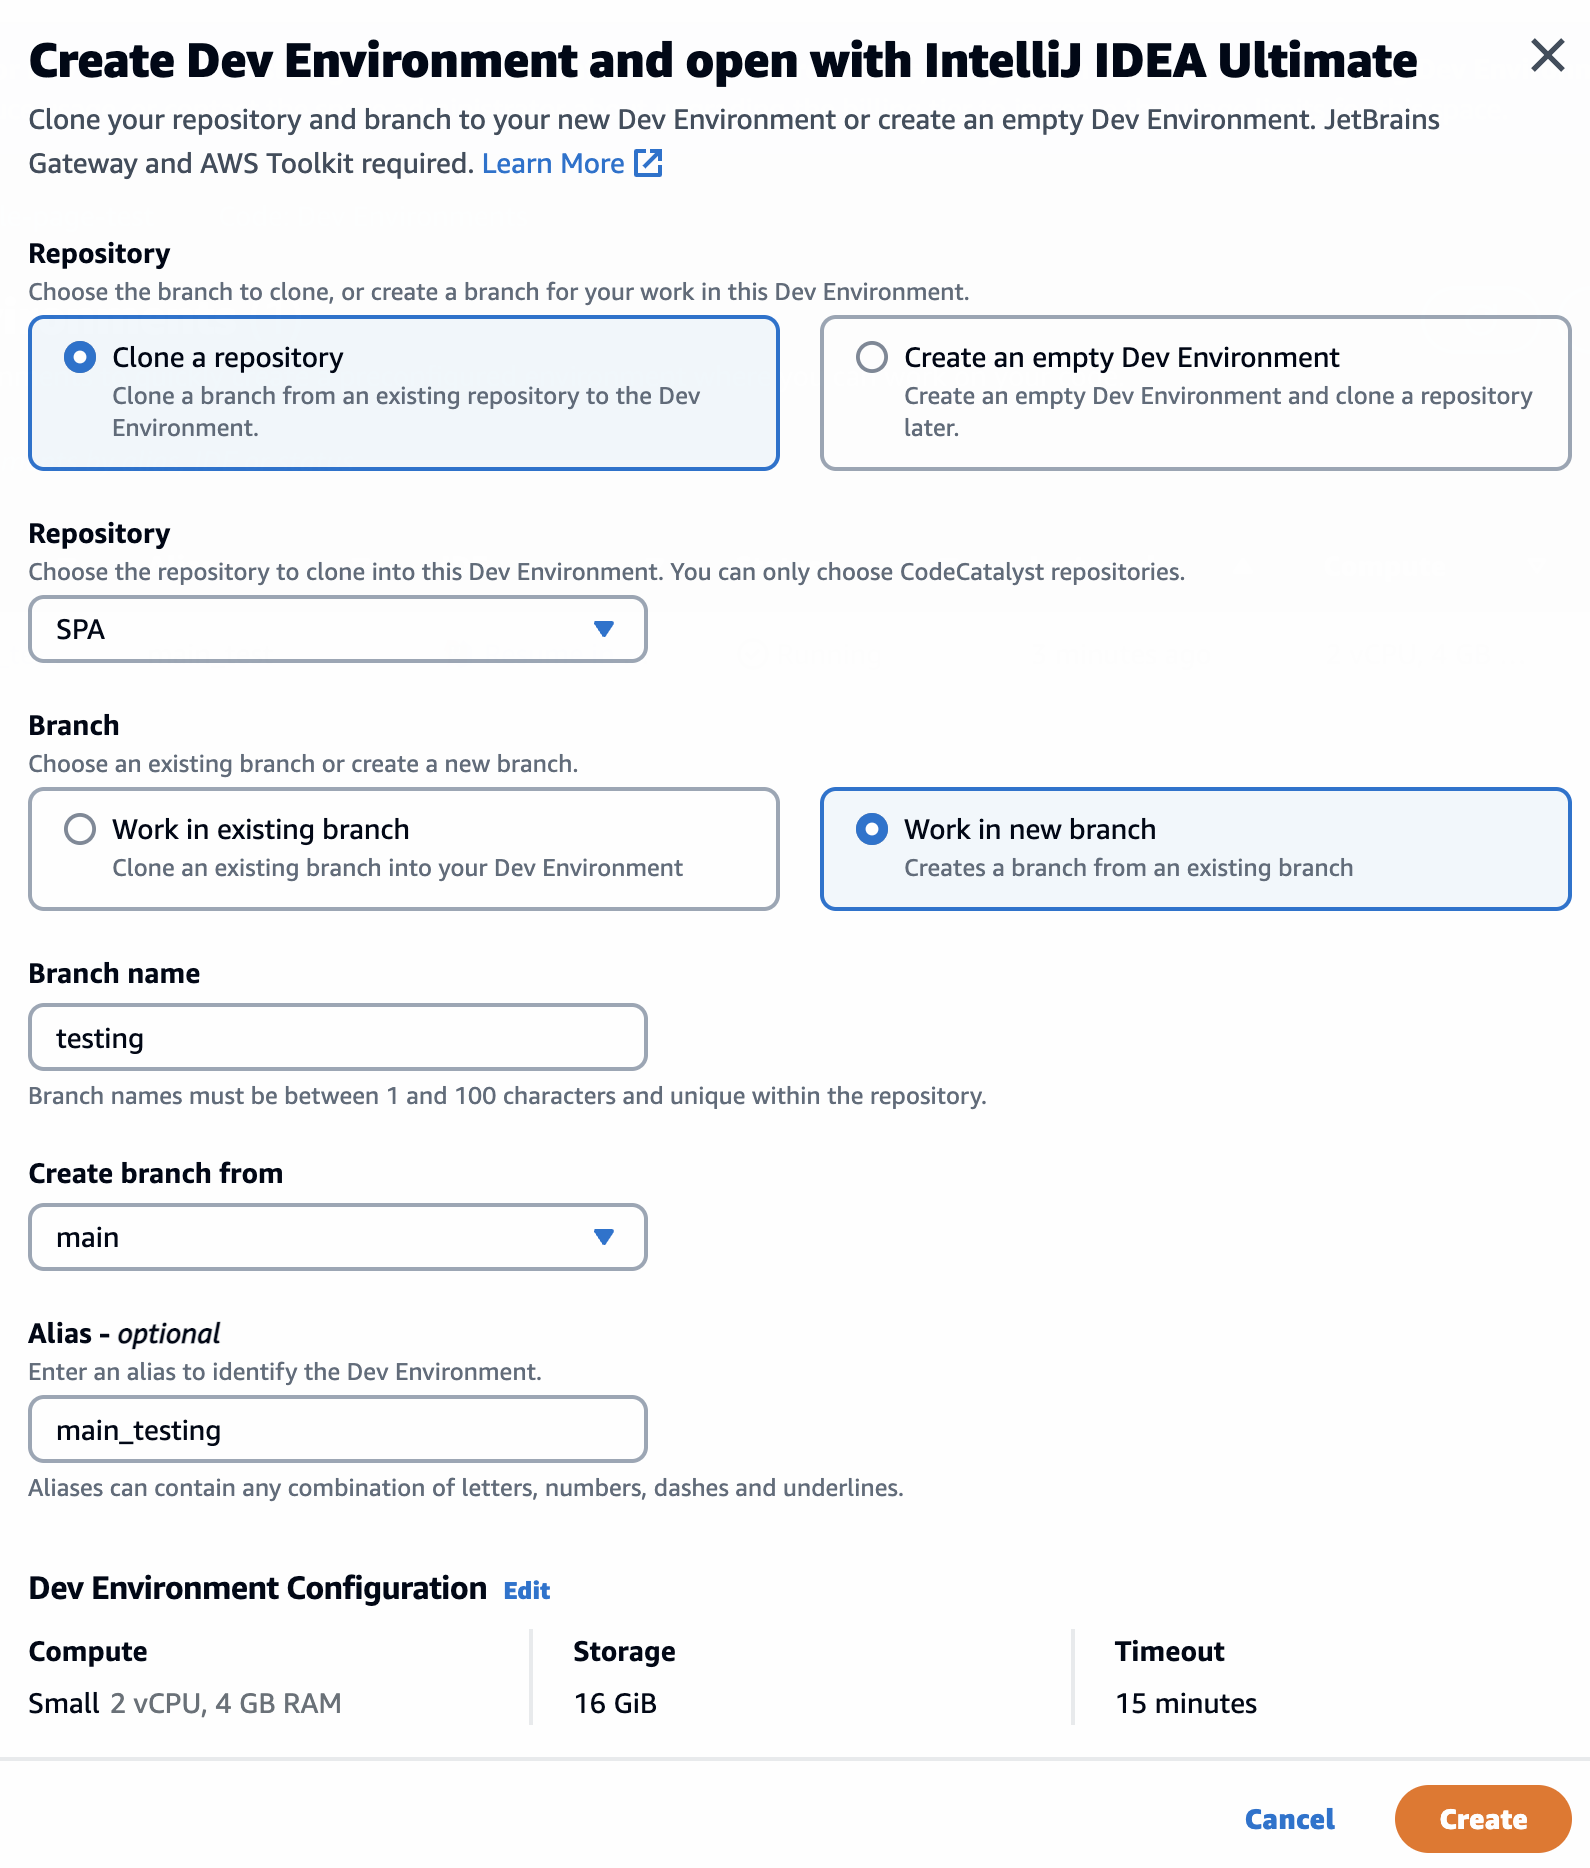Click the Storage value of 16 GiB
The image size is (1590, 1868).
614,1703
